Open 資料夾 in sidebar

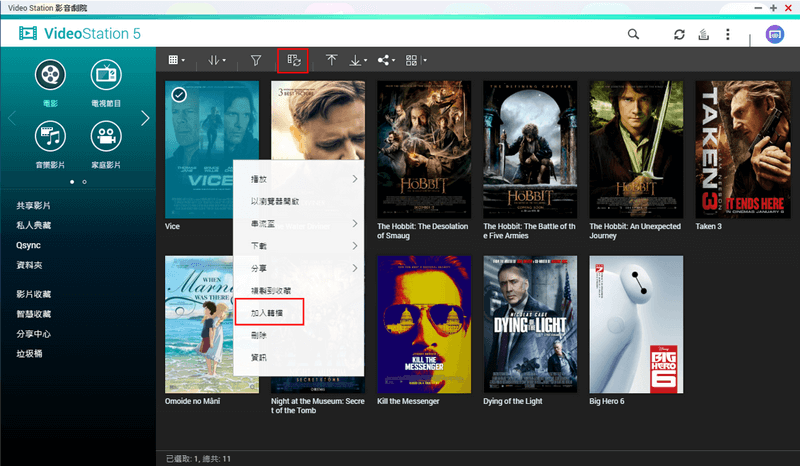tap(29, 265)
